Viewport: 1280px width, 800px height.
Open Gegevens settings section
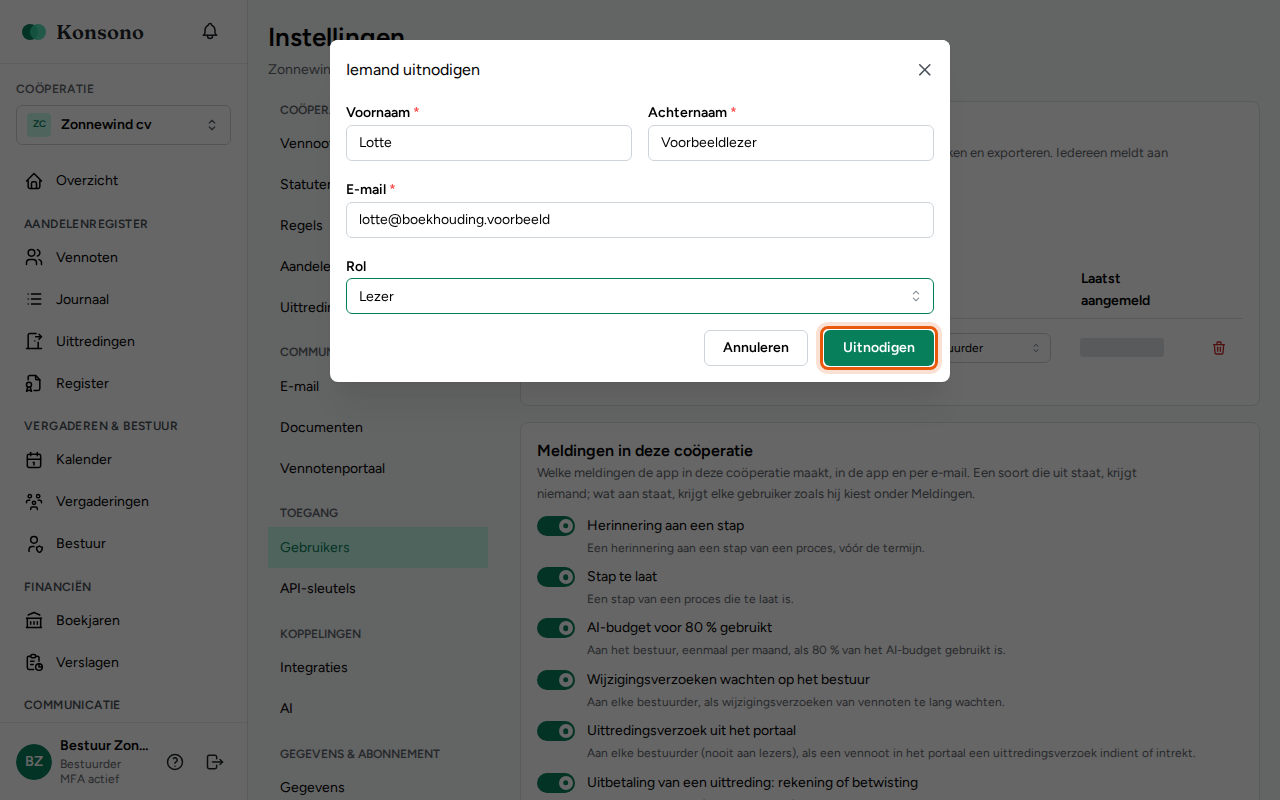coord(378,788)
